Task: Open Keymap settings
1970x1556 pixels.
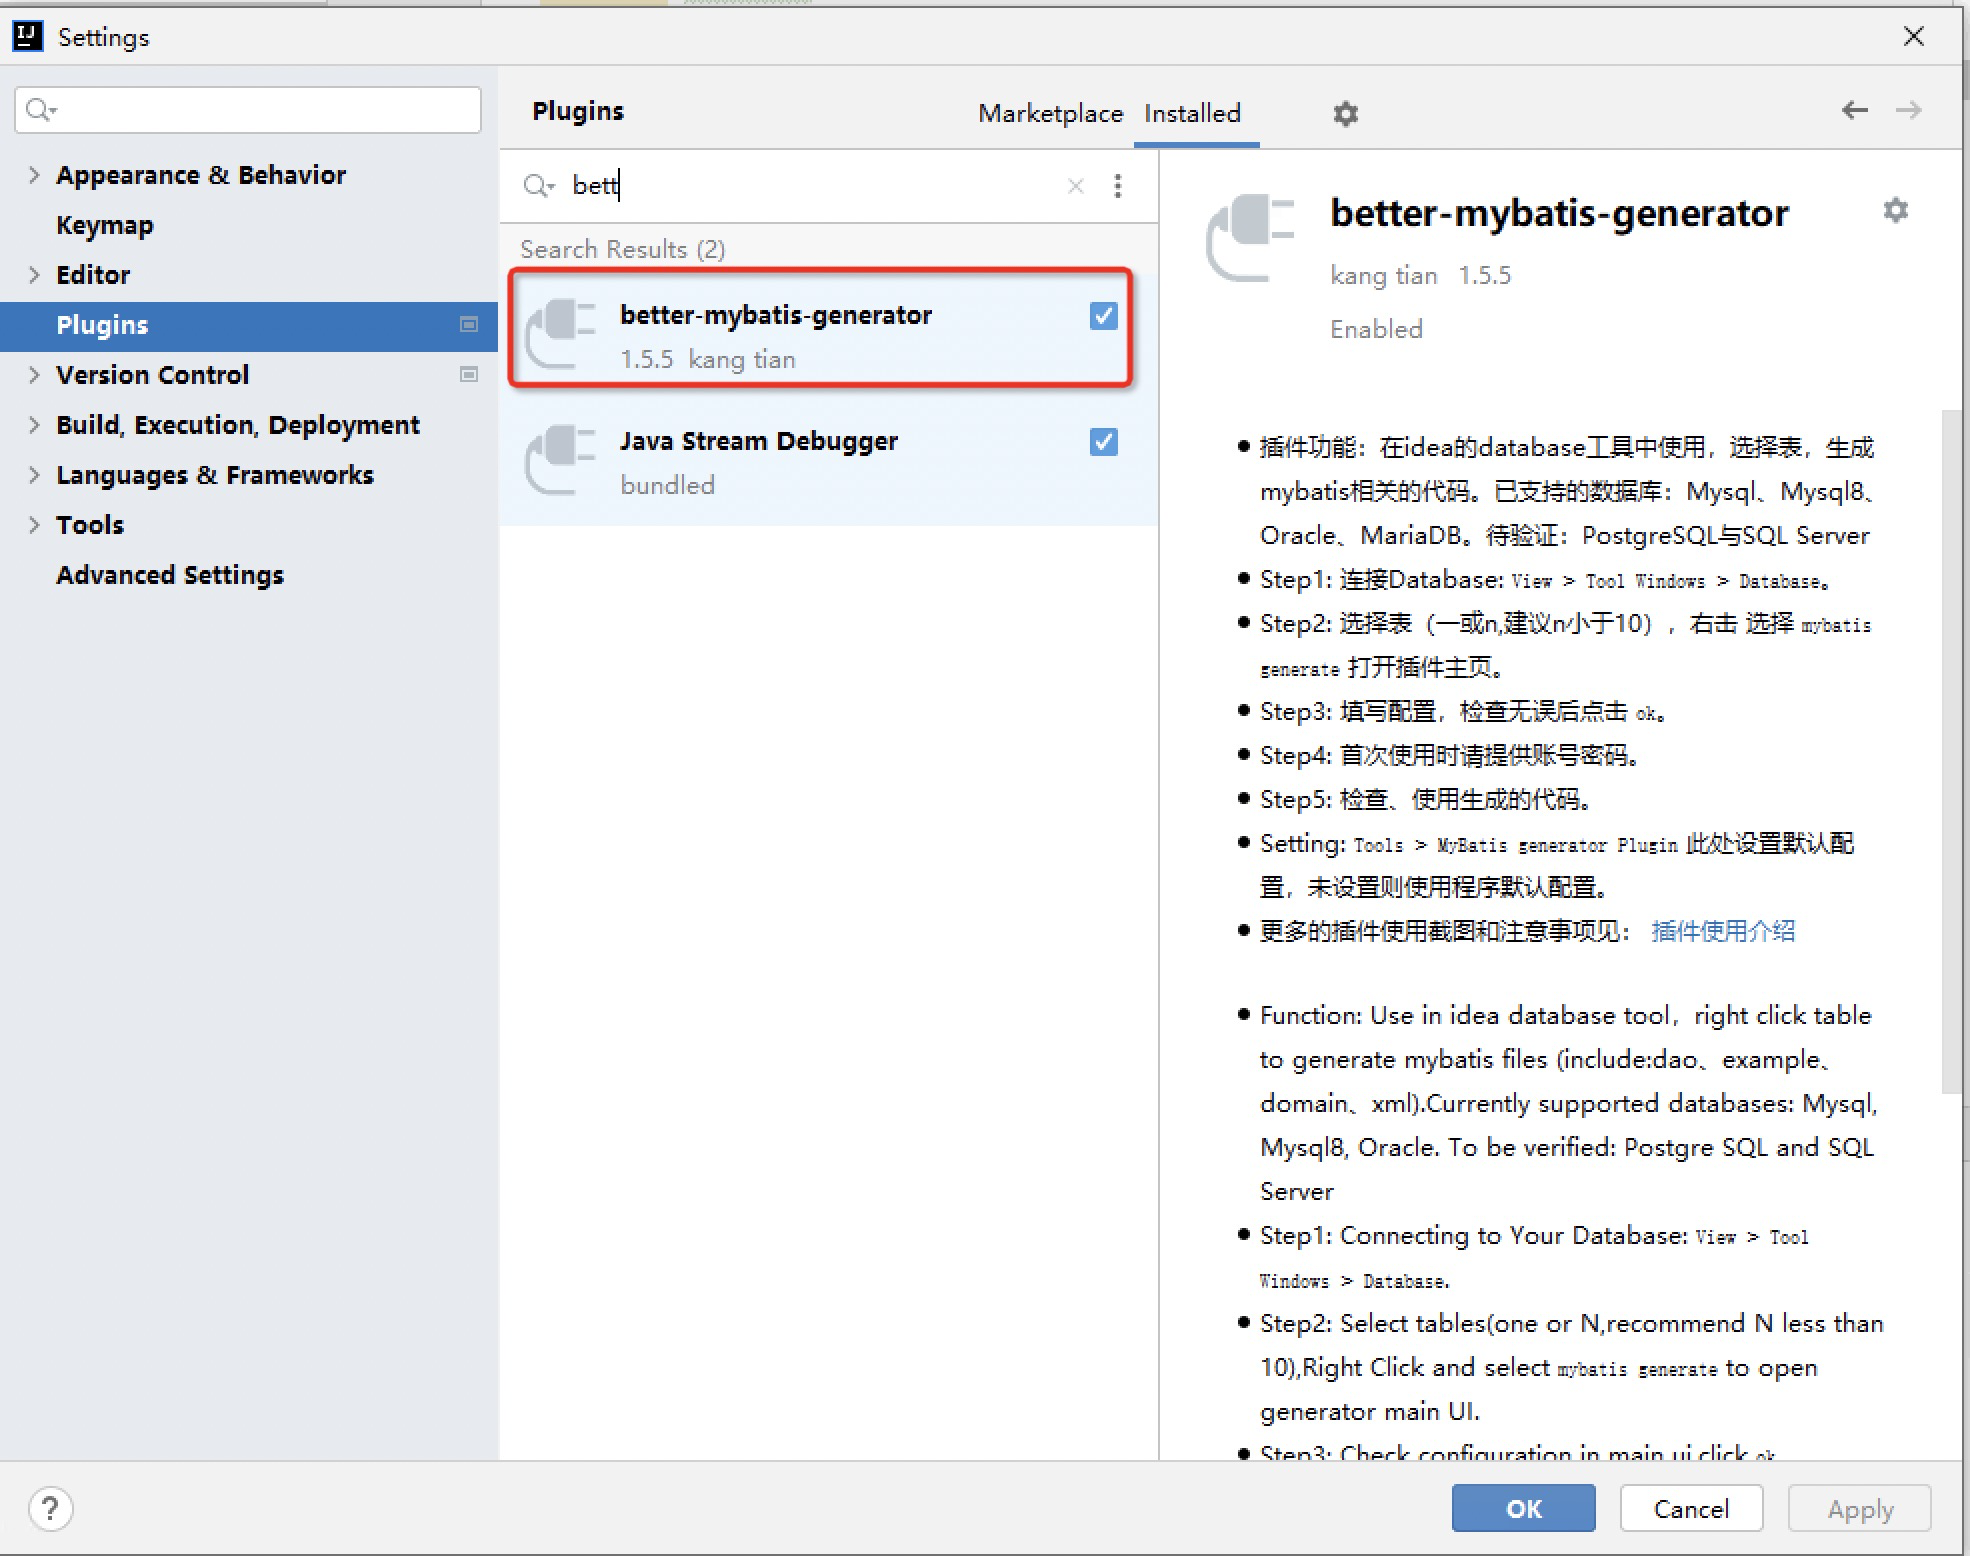Action: pos(105,225)
